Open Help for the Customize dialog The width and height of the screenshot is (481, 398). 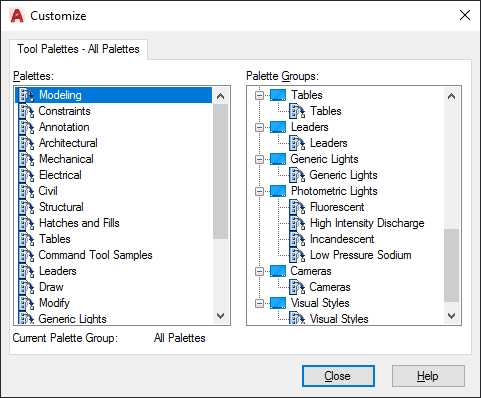click(x=428, y=376)
